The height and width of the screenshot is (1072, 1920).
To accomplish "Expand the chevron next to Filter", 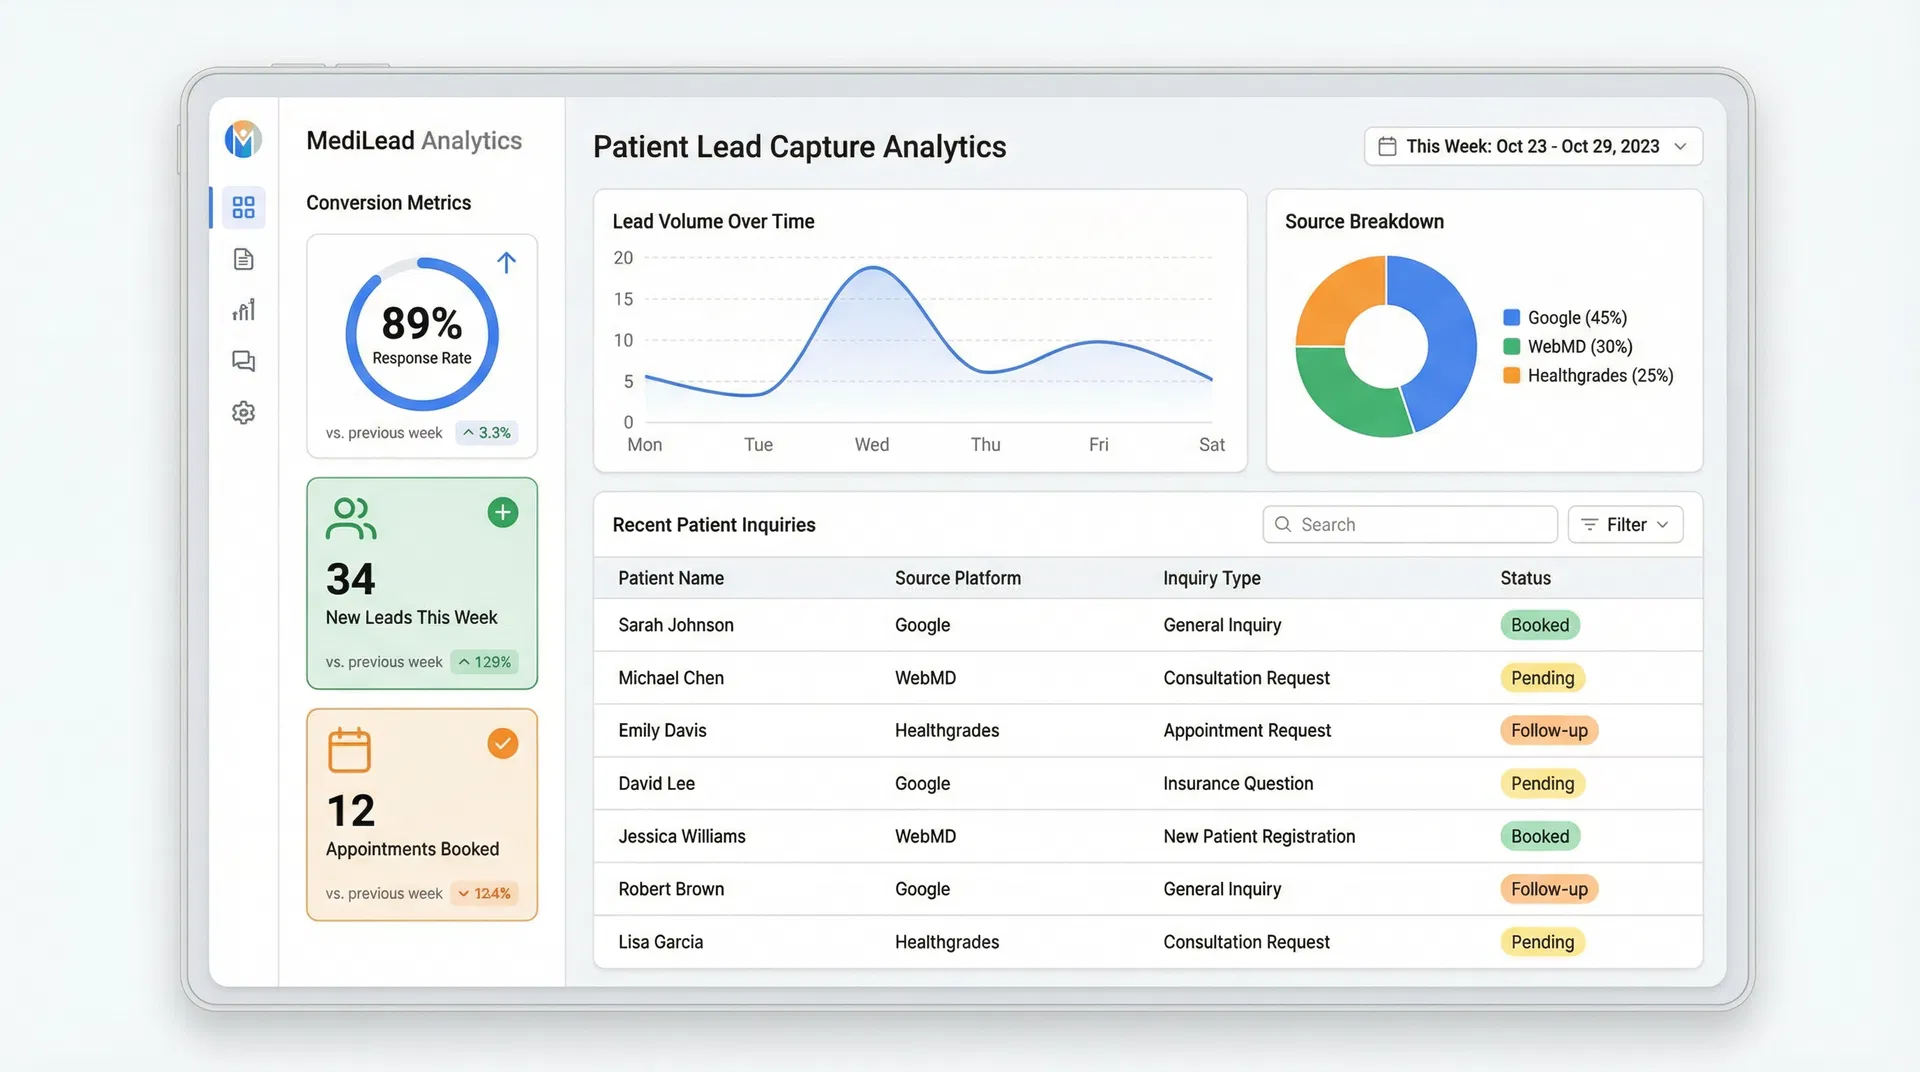I will click(x=1663, y=524).
